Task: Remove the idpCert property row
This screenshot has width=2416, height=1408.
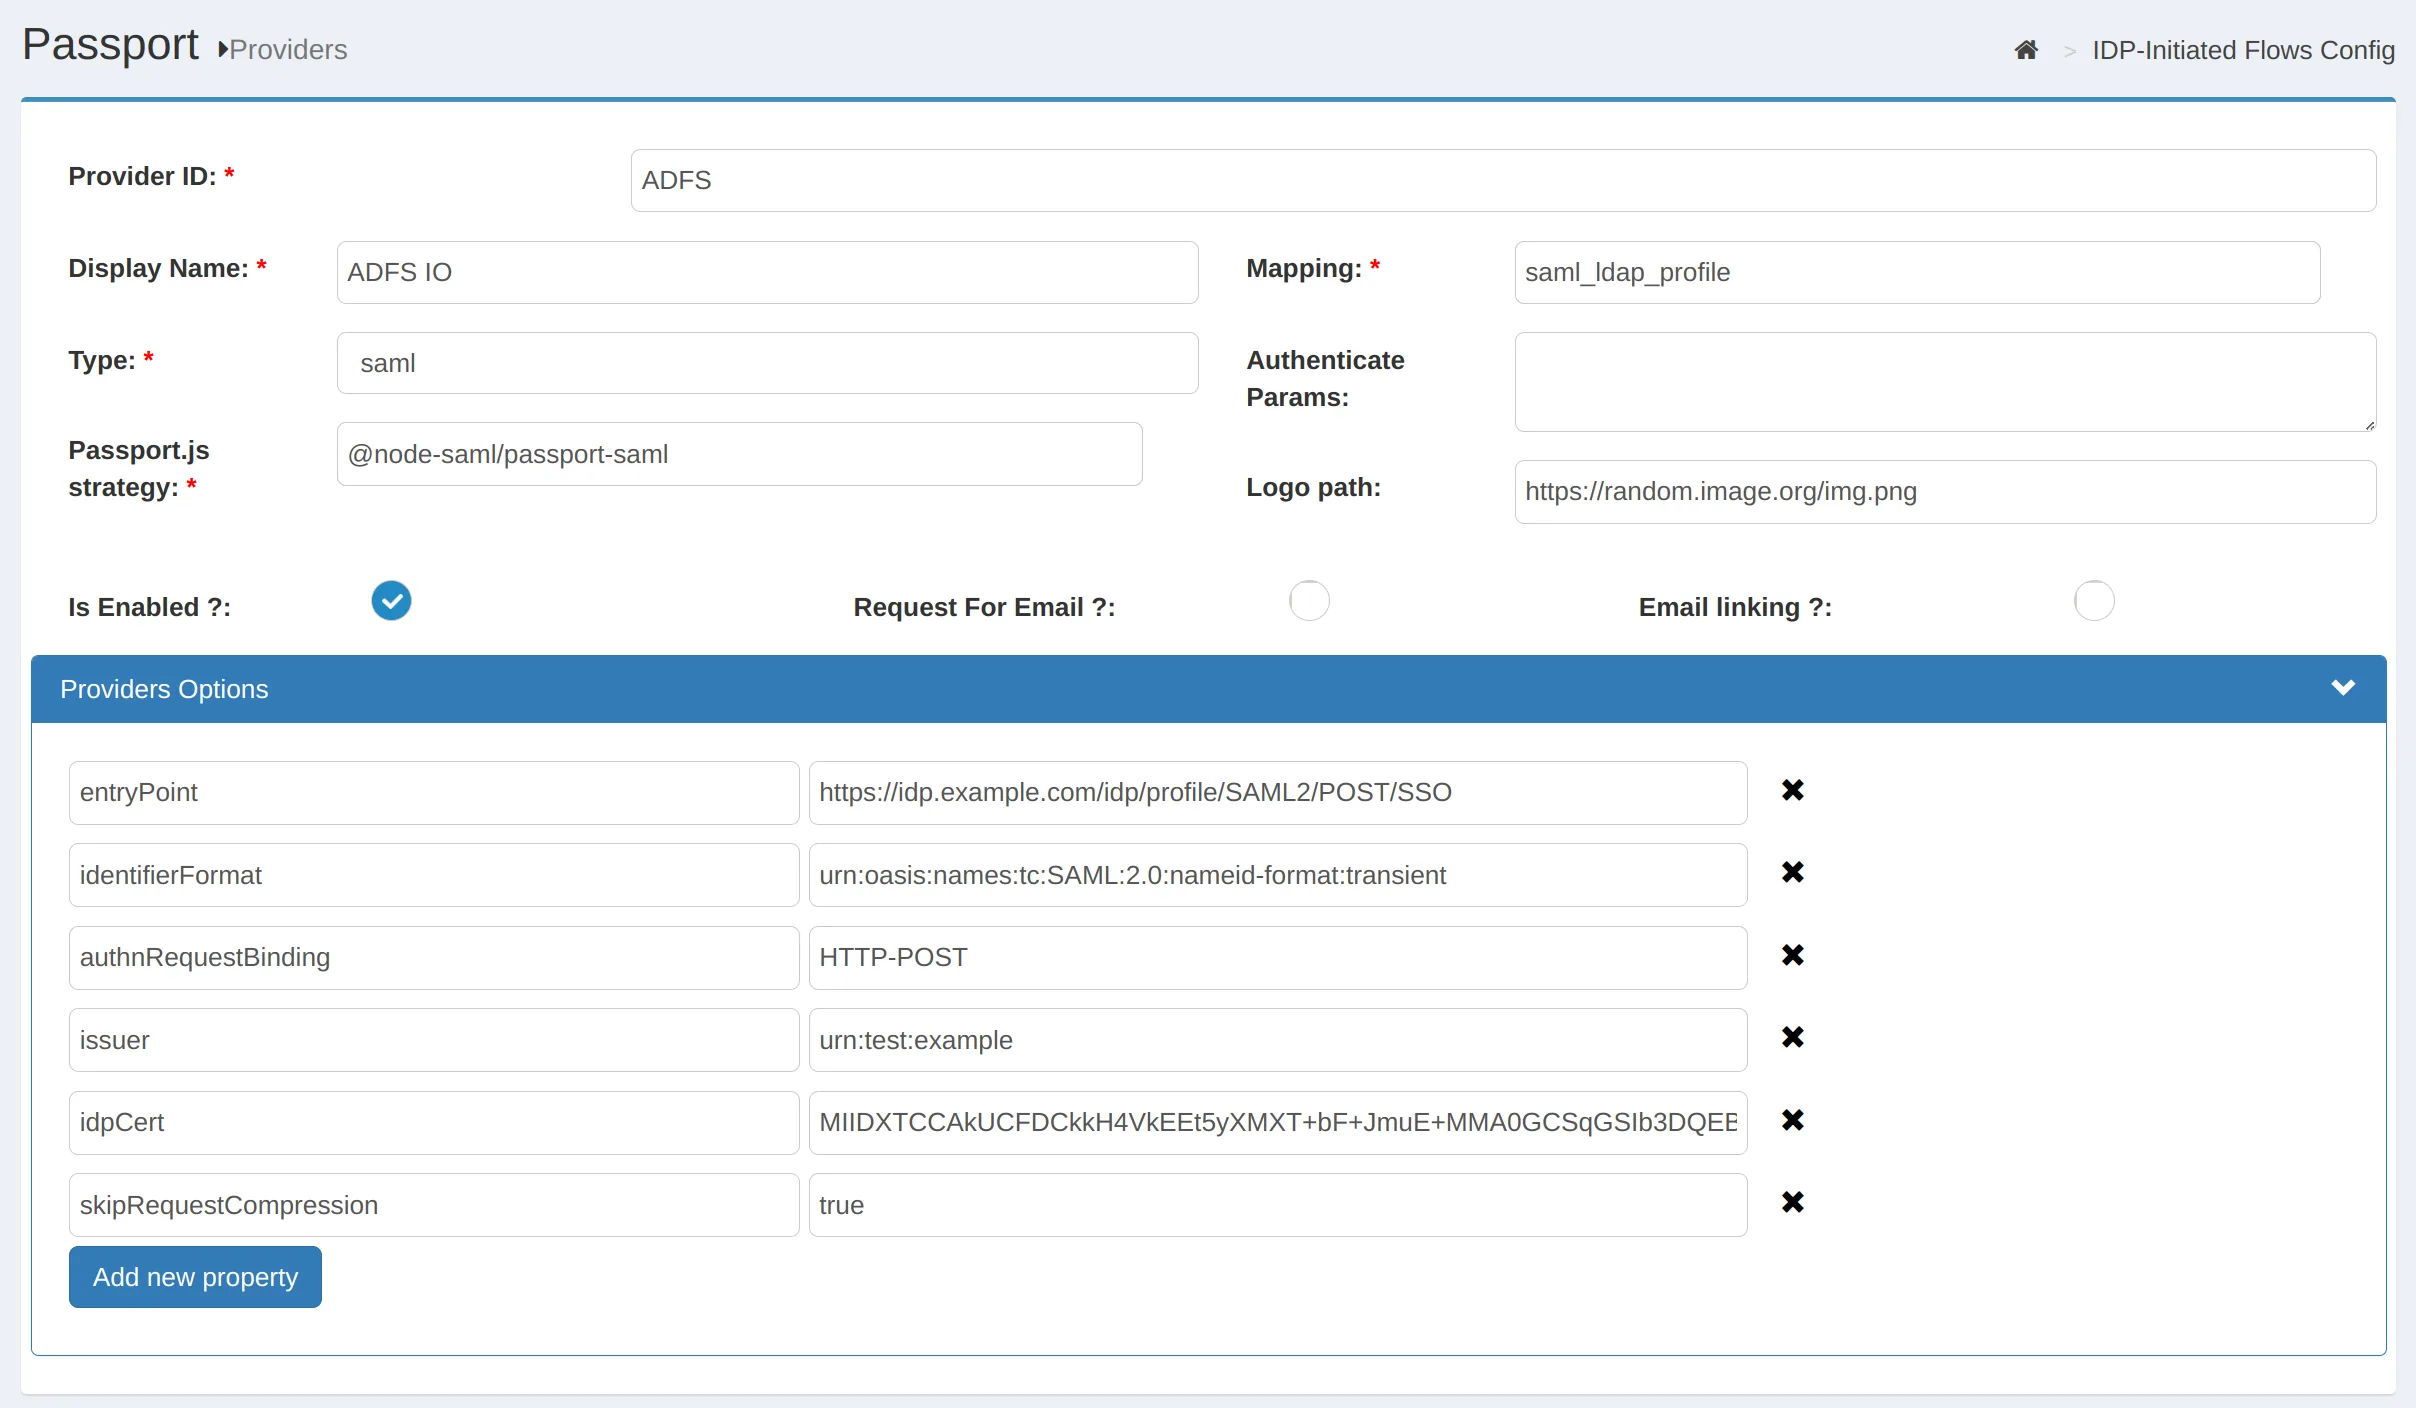Action: [x=1793, y=1120]
